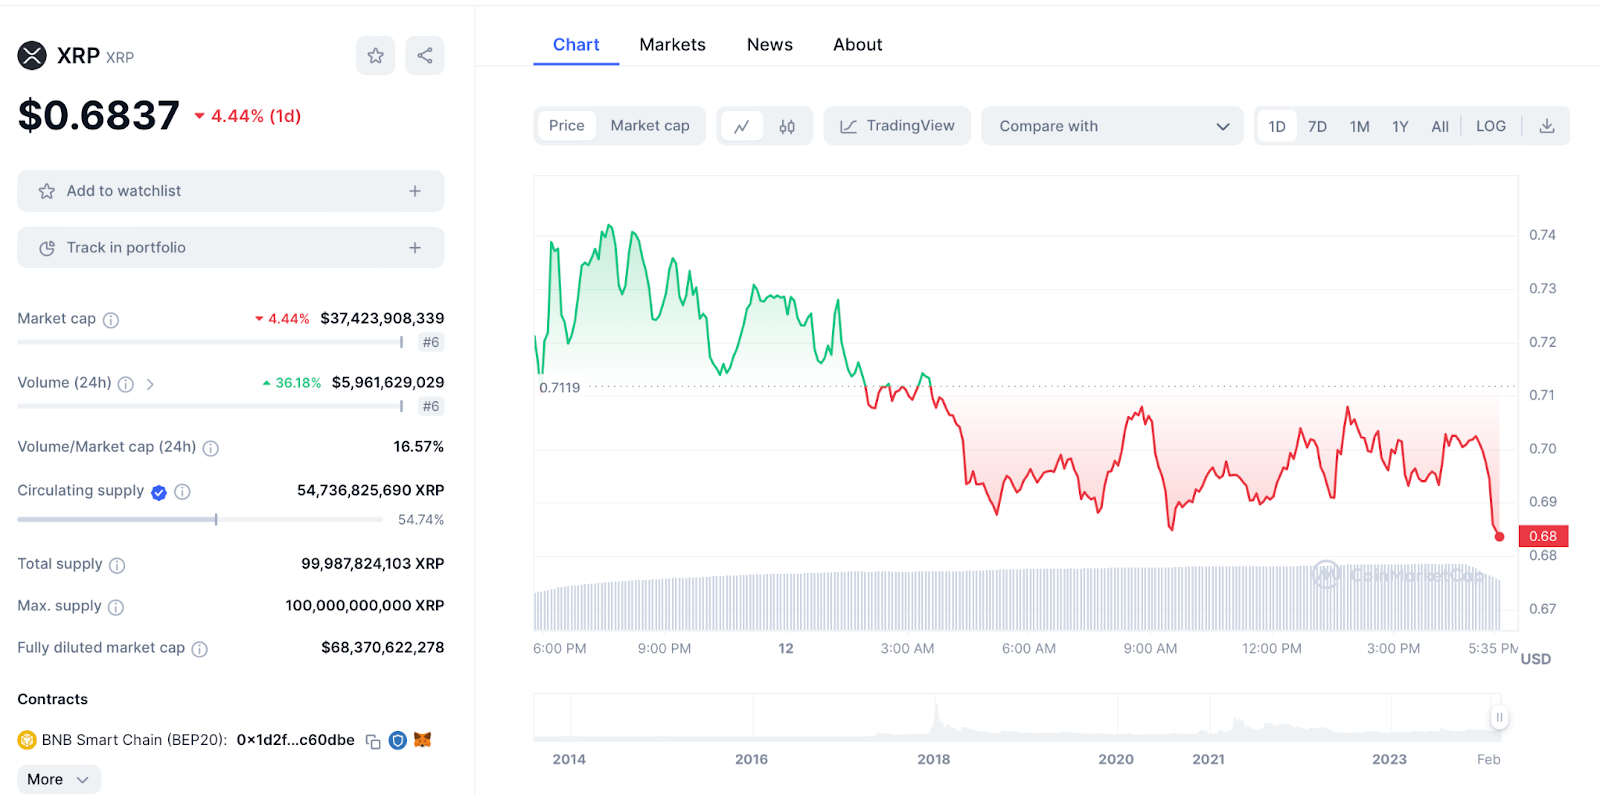1600x795 pixels.
Task: Open the Max. supply info icon
Action: pyautogui.click(x=116, y=607)
